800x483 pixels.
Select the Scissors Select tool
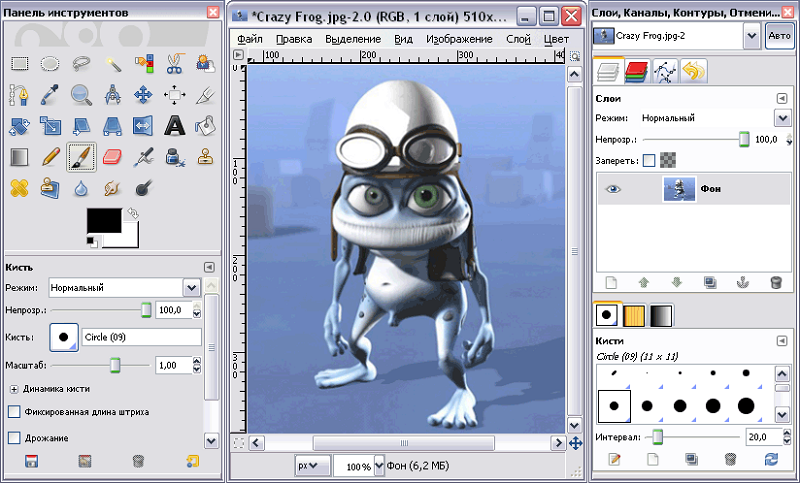[174, 64]
